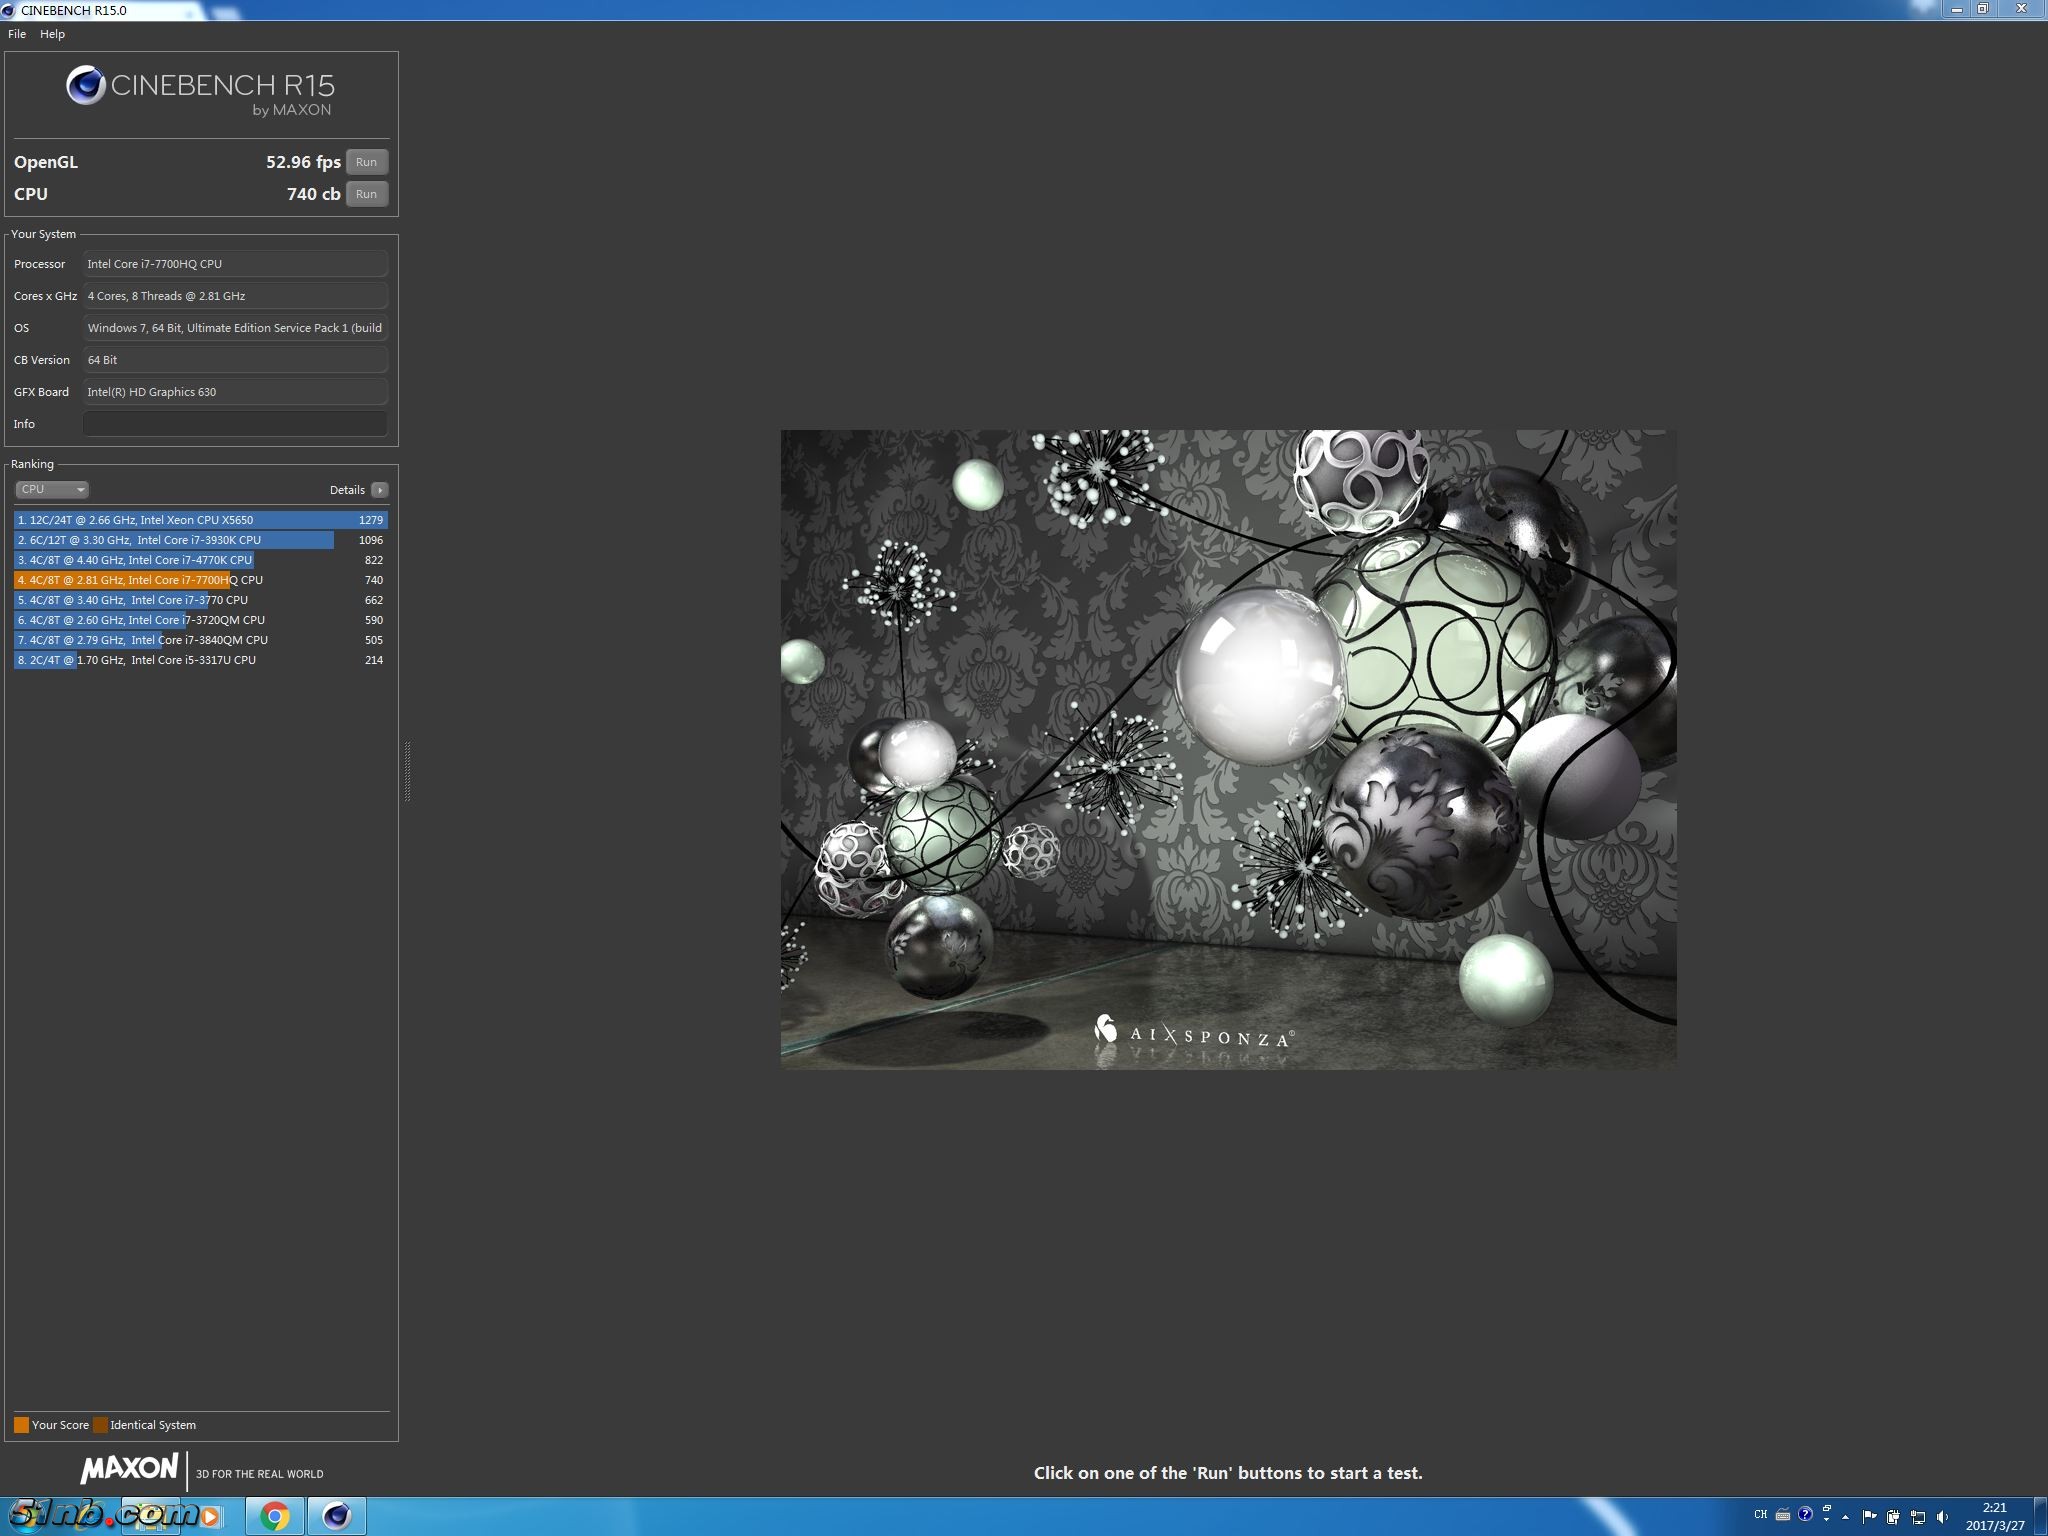Open the CPU ranking type dropdown
Screen dimensions: 2048x1536
pyautogui.click(x=52, y=489)
